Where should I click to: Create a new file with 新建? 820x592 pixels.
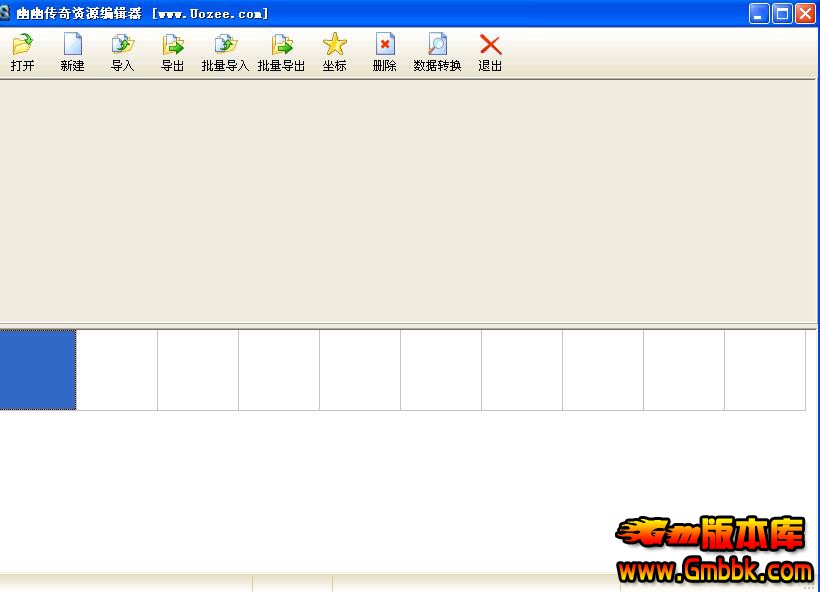tap(72, 45)
